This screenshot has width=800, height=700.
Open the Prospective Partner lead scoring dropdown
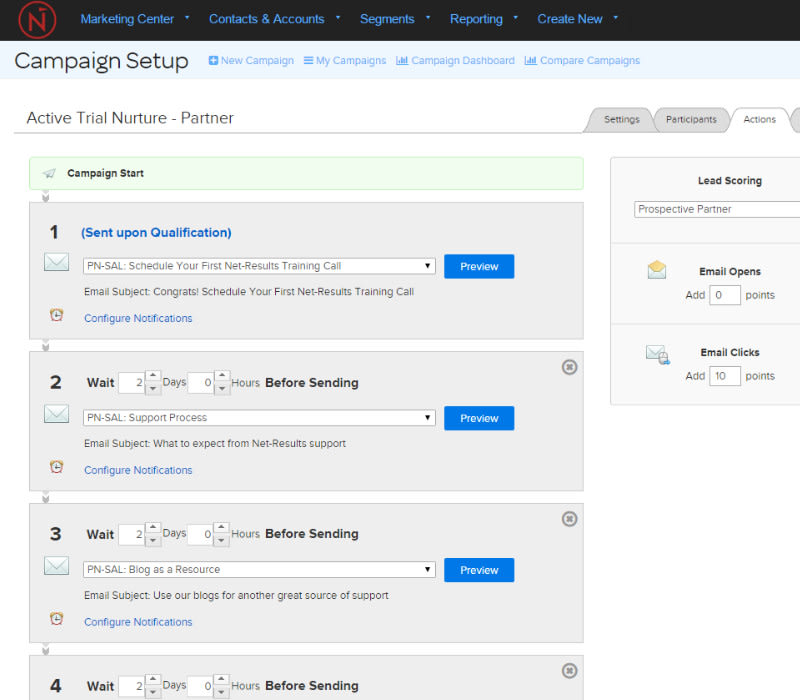(717, 209)
